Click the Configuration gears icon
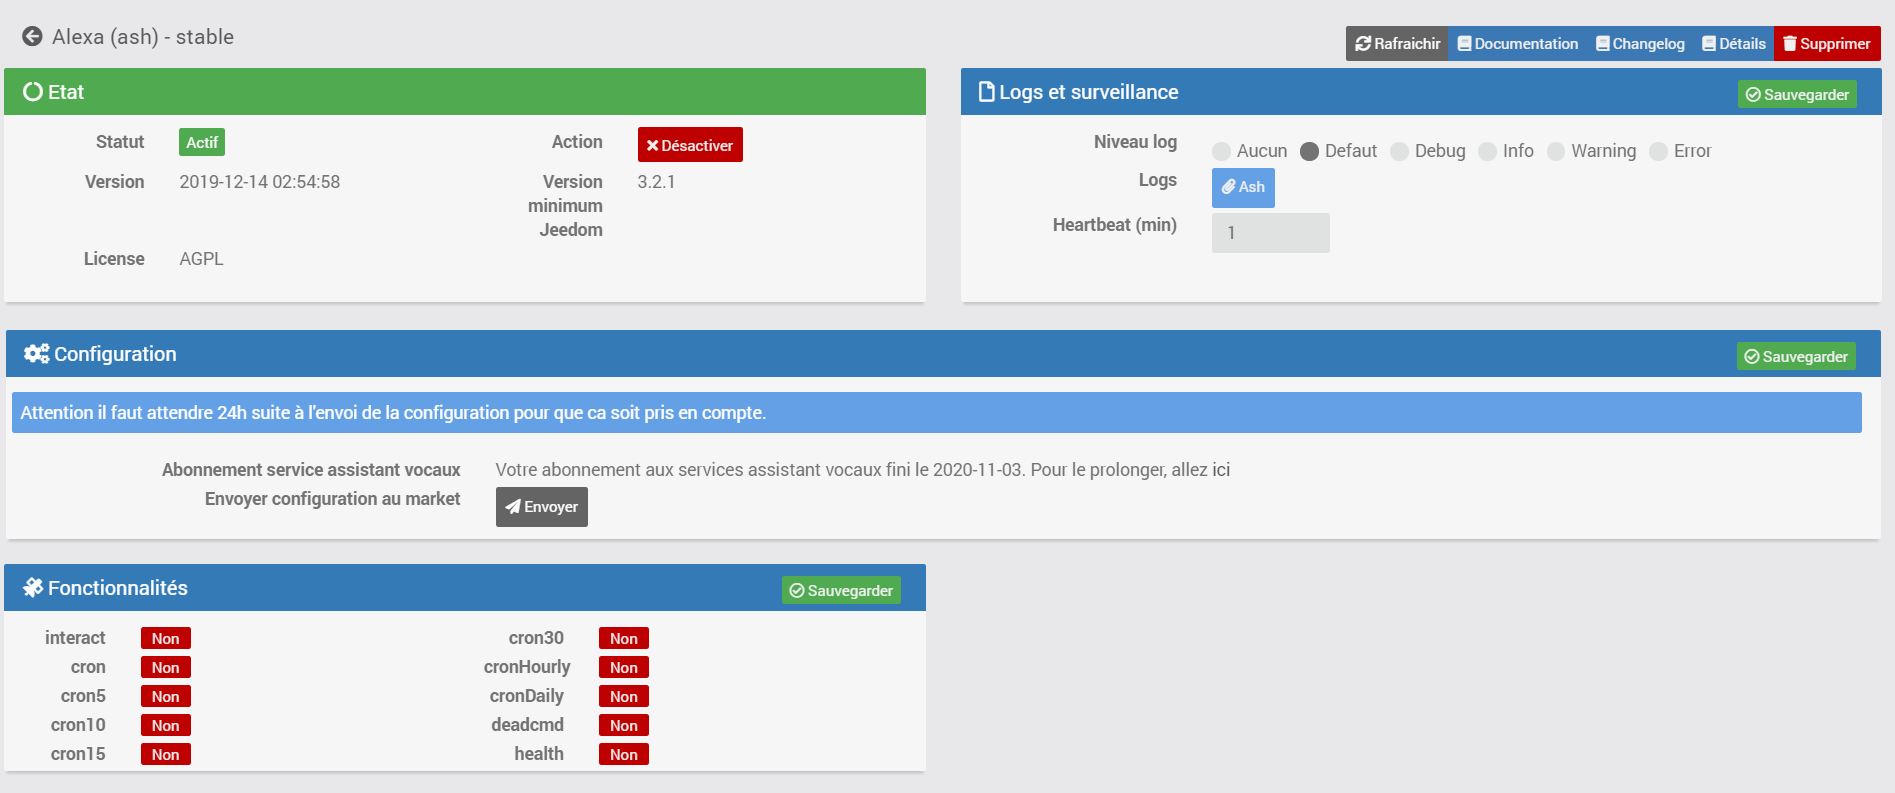The image size is (1895, 793). click(x=37, y=354)
